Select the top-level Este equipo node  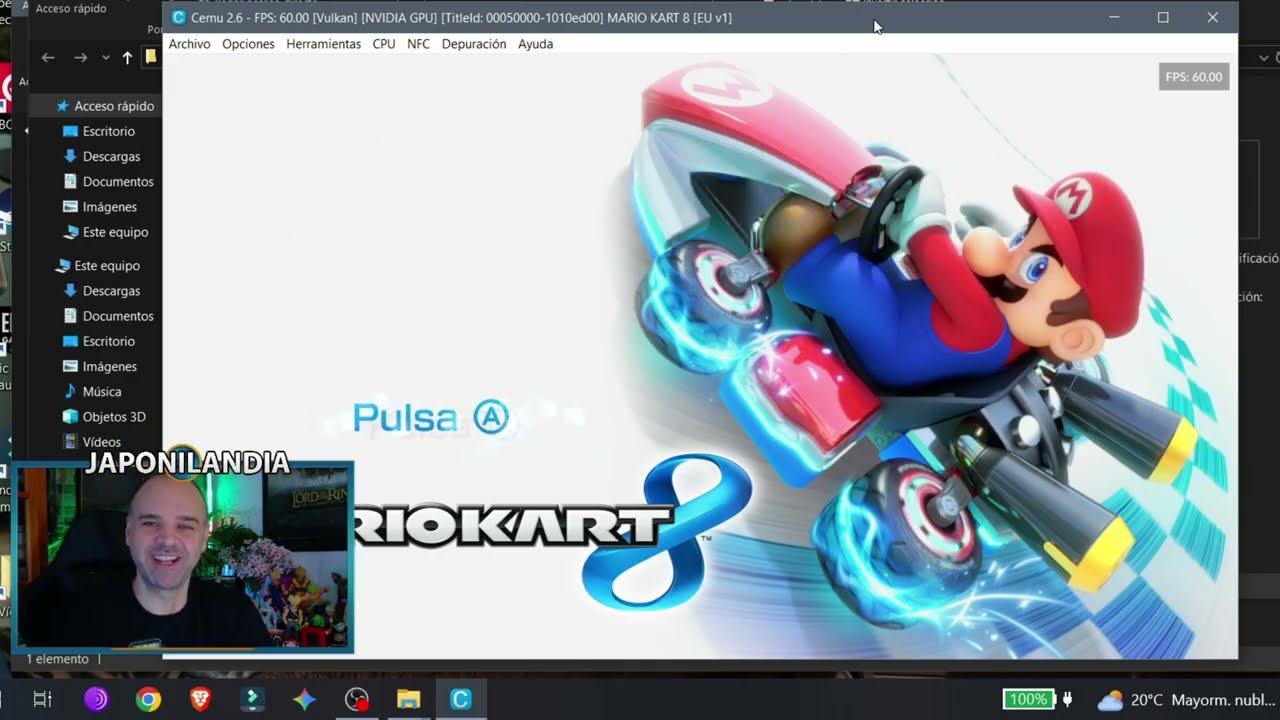[x=96, y=266]
